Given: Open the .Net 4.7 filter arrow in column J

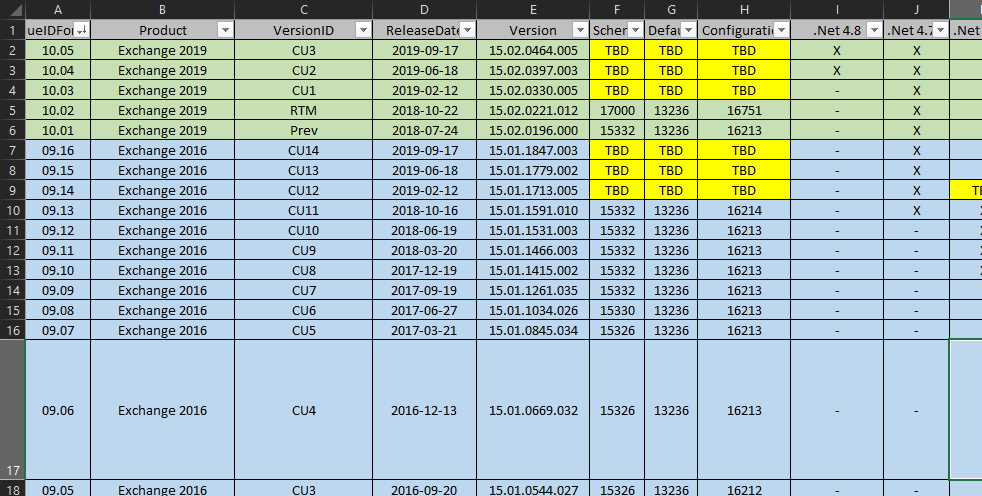Looking at the screenshot, I should pyautogui.click(x=939, y=30).
